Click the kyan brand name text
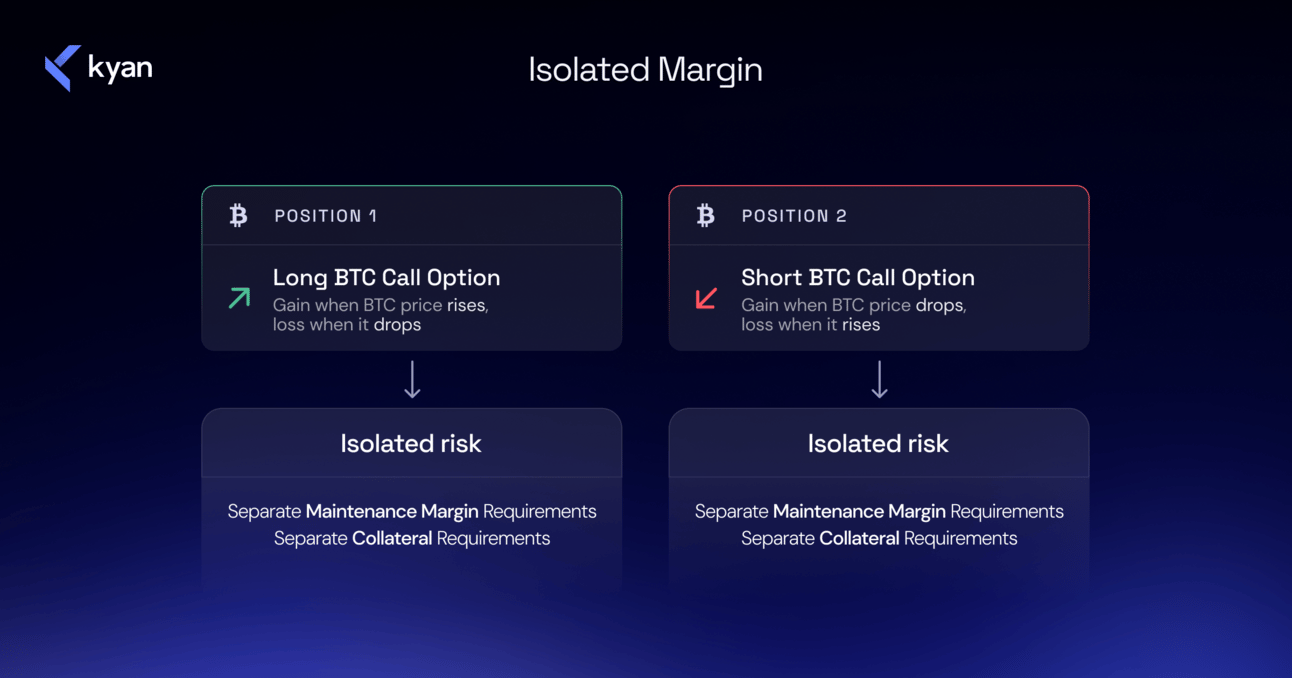 [x=120, y=68]
